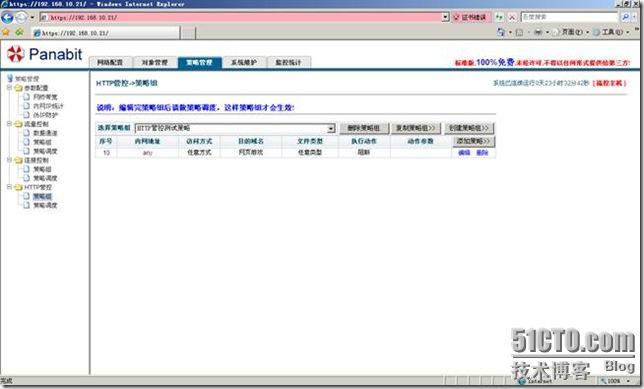Open 策略调度 under 流量控制
The height and width of the screenshot is (389, 644).
(x=45, y=151)
